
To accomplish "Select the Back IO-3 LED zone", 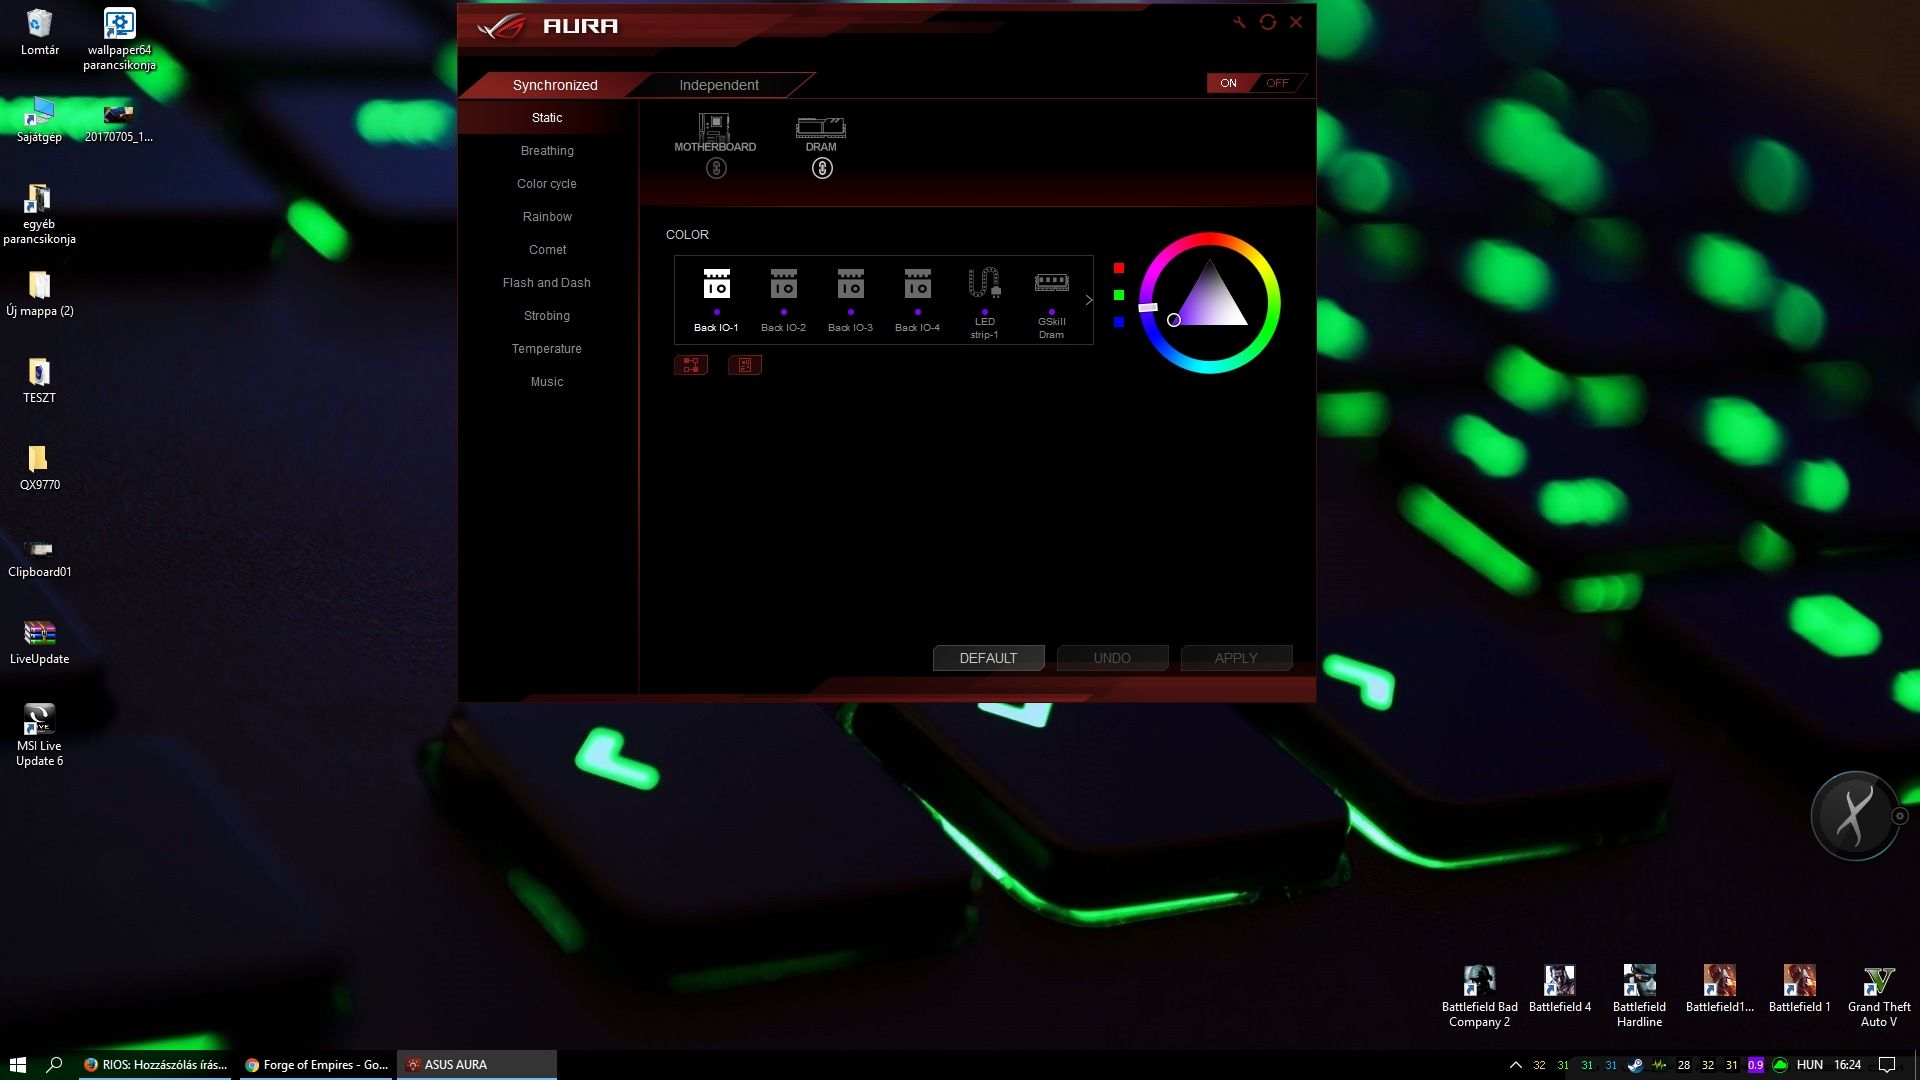I will tap(850, 299).
